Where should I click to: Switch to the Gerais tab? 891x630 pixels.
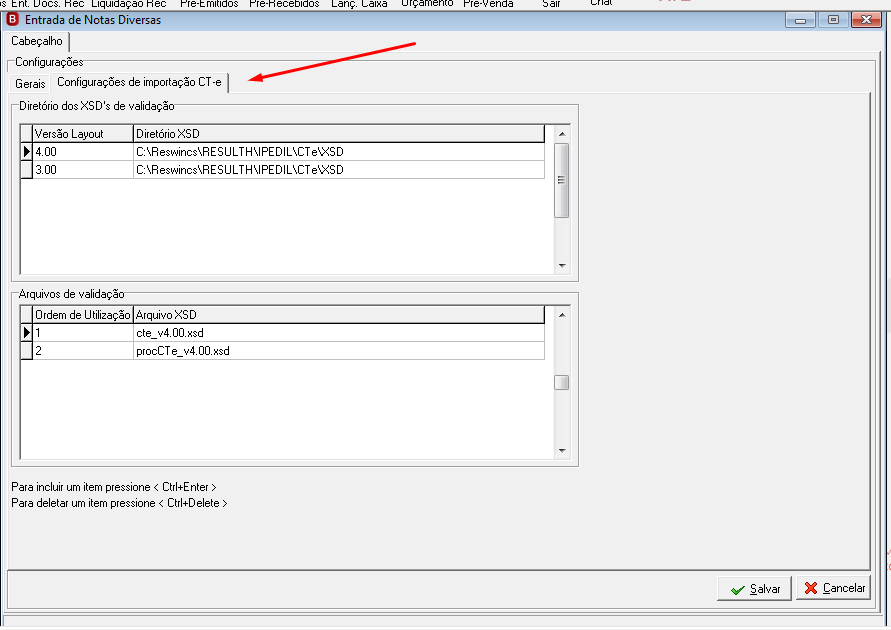[30, 84]
